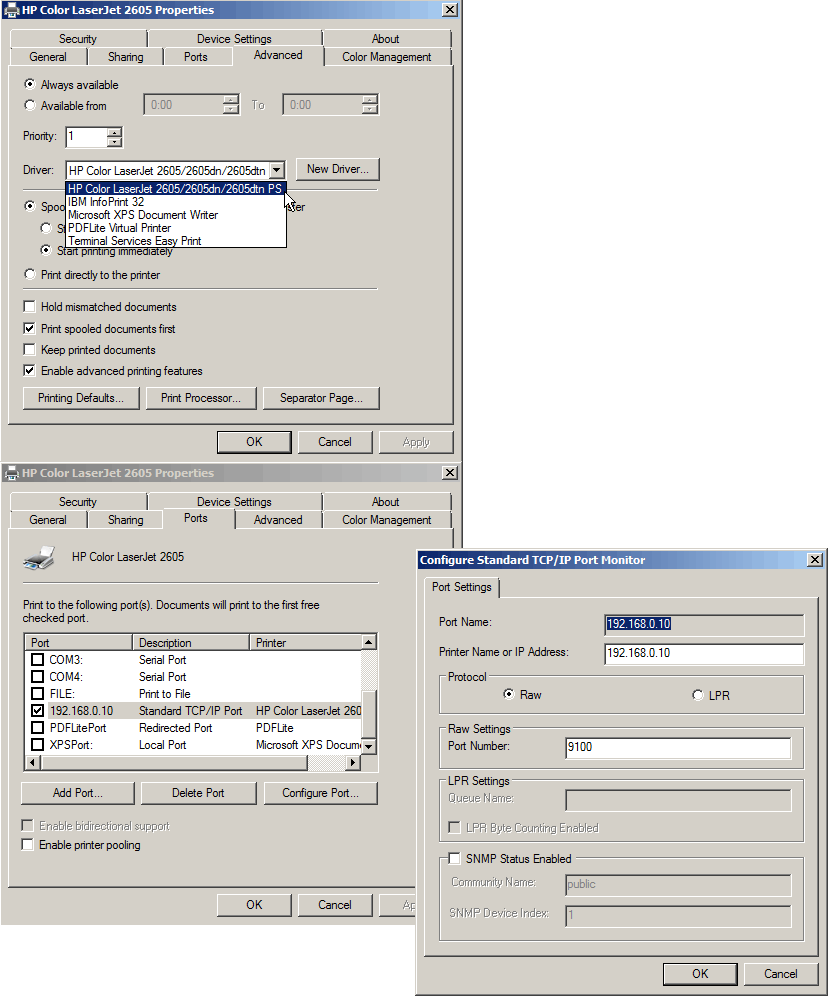Check the COM3 port checkbox
The height and width of the screenshot is (1000, 829).
pos(38,659)
